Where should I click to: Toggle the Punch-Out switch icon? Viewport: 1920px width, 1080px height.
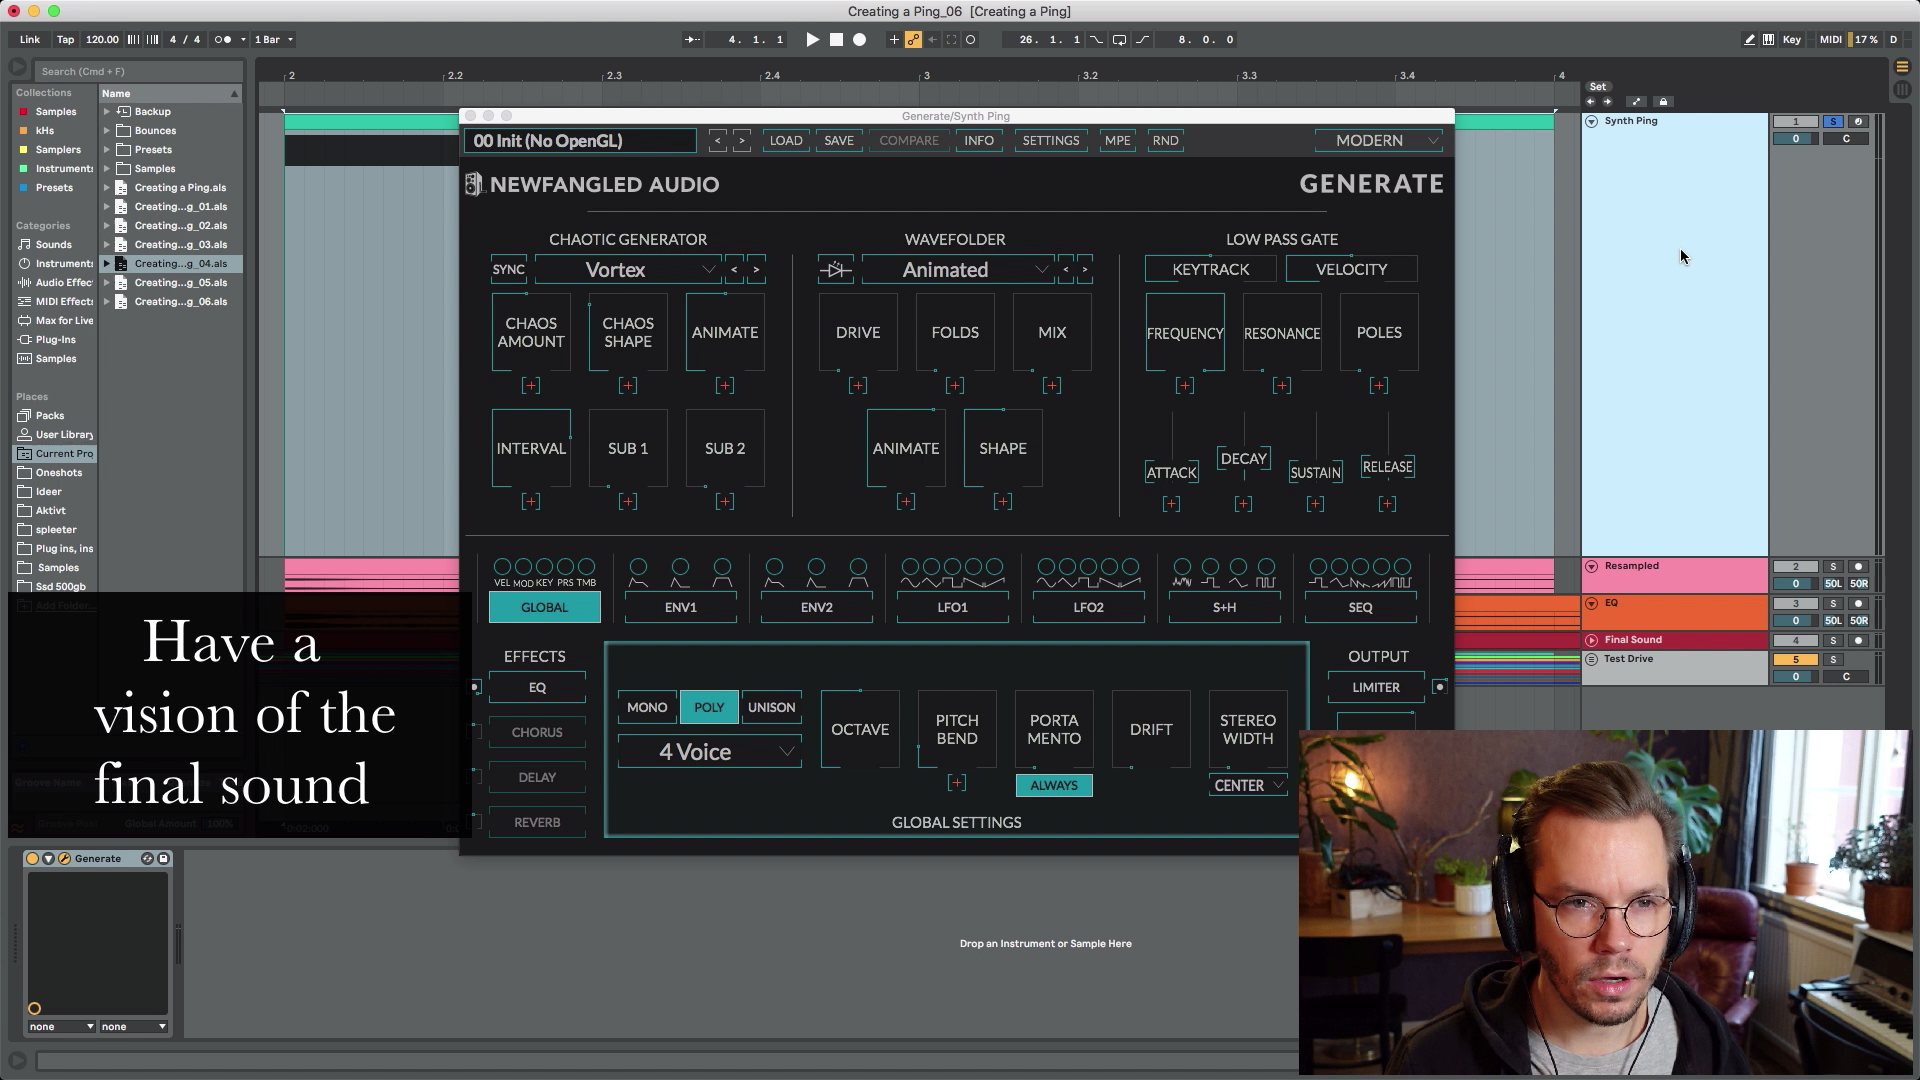click(x=1142, y=40)
